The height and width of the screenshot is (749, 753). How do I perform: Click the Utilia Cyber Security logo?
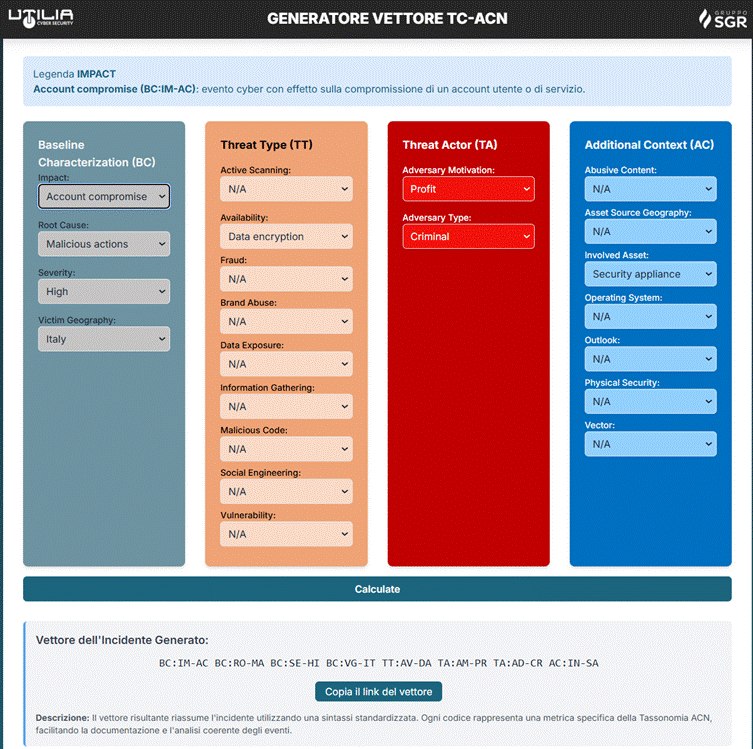coord(41,18)
